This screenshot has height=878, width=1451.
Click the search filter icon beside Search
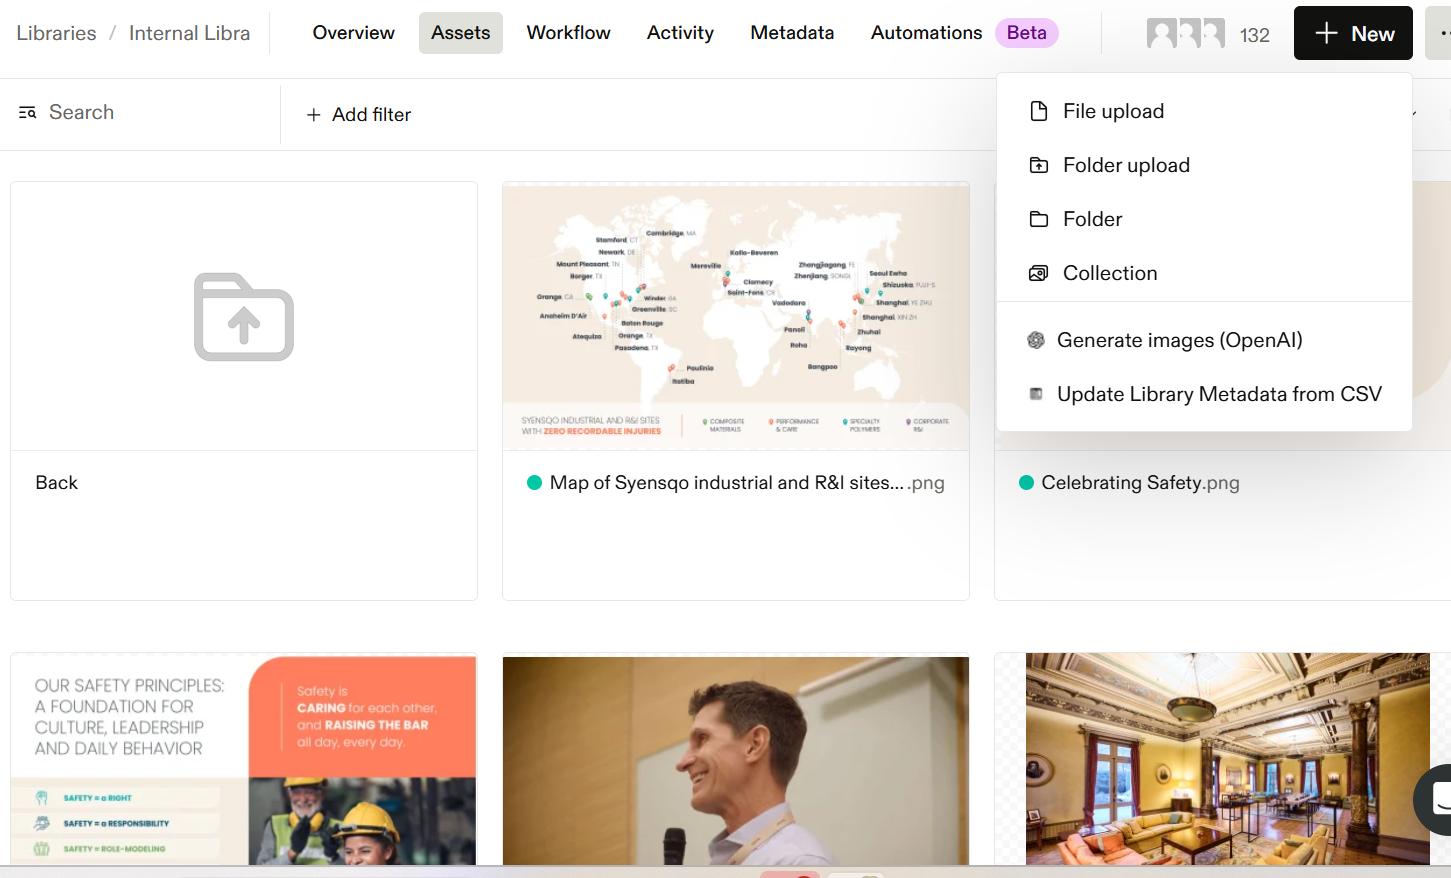click(x=27, y=113)
